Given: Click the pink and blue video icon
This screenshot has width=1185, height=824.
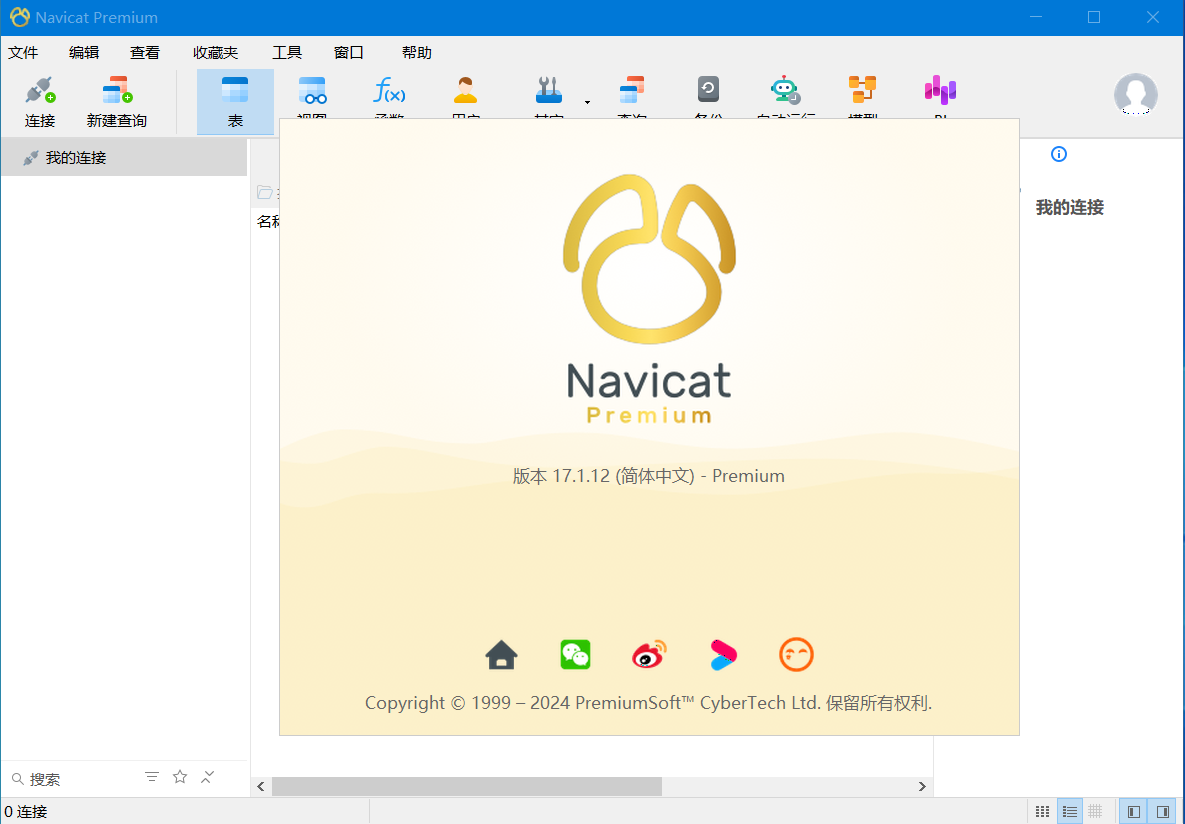Looking at the screenshot, I should tap(723, 655).
